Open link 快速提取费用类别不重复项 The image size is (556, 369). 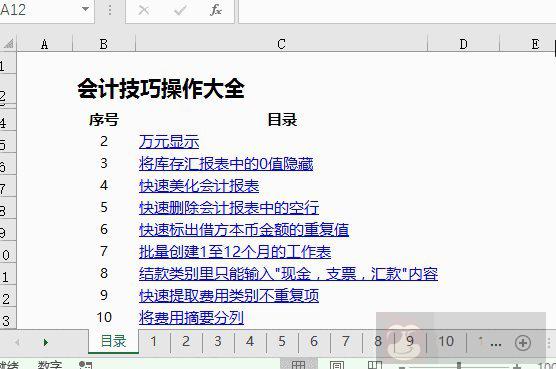click(x=229, y=296)
